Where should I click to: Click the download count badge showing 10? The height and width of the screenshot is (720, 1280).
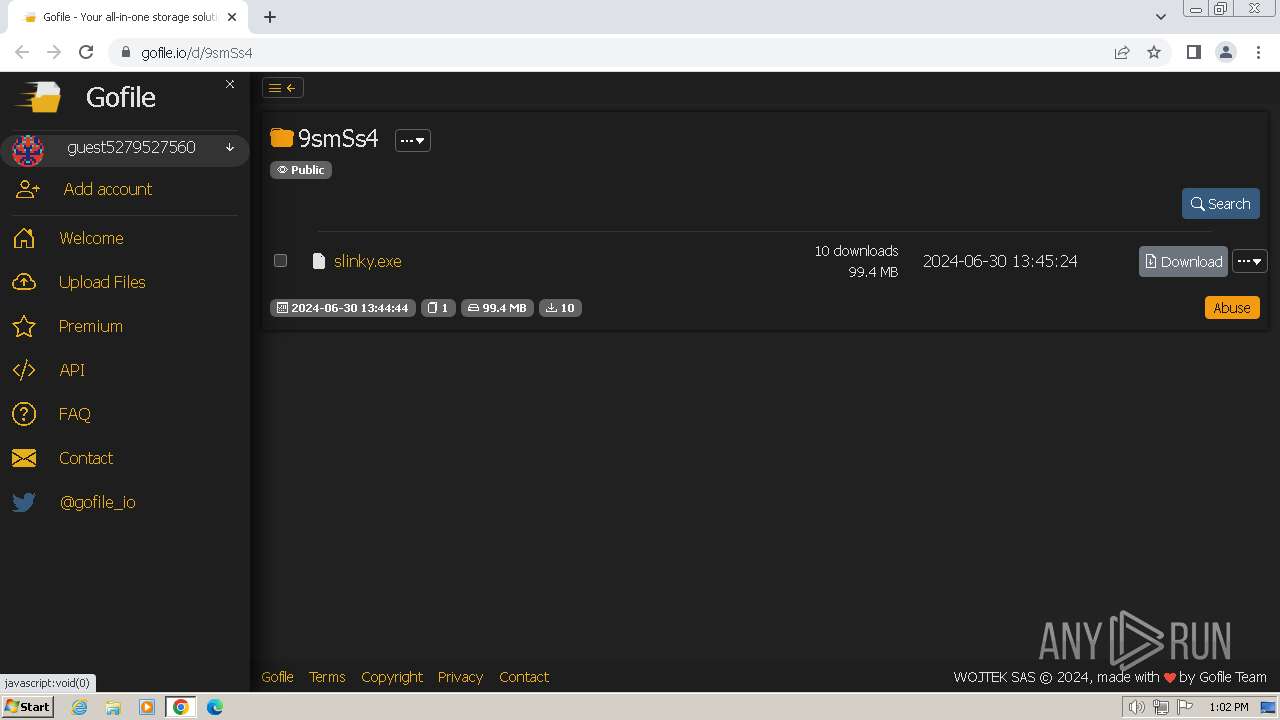click(560, 308)
